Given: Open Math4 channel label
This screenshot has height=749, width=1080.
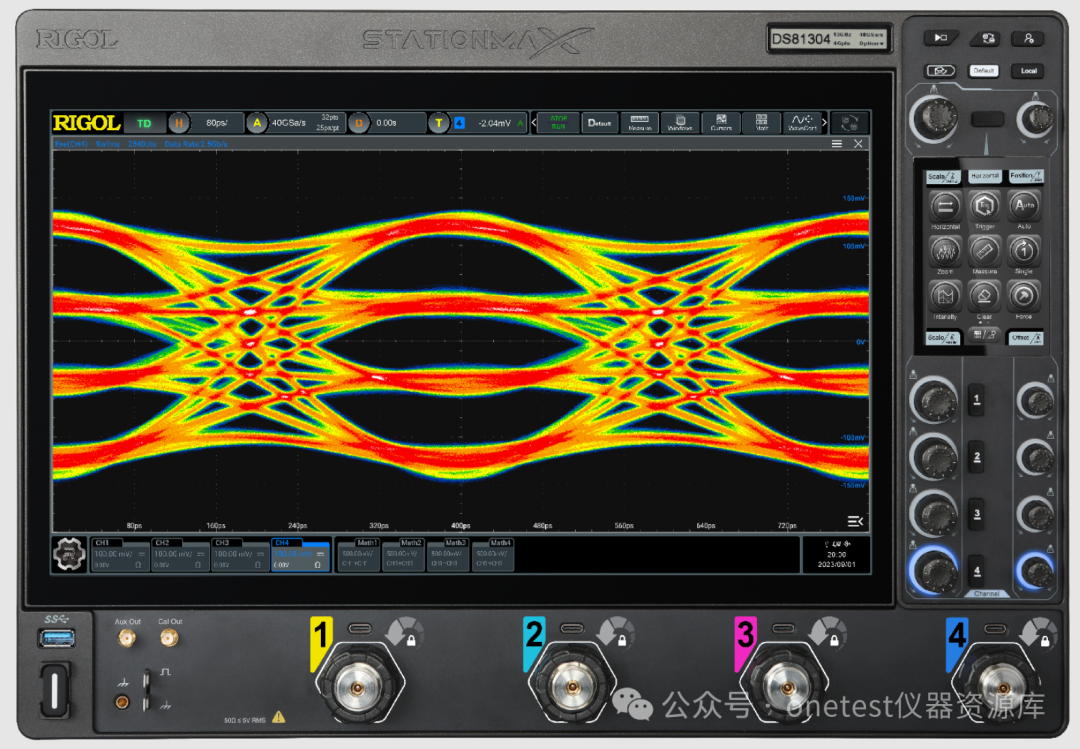Looking at the screenshot, I should pos(500,543).
